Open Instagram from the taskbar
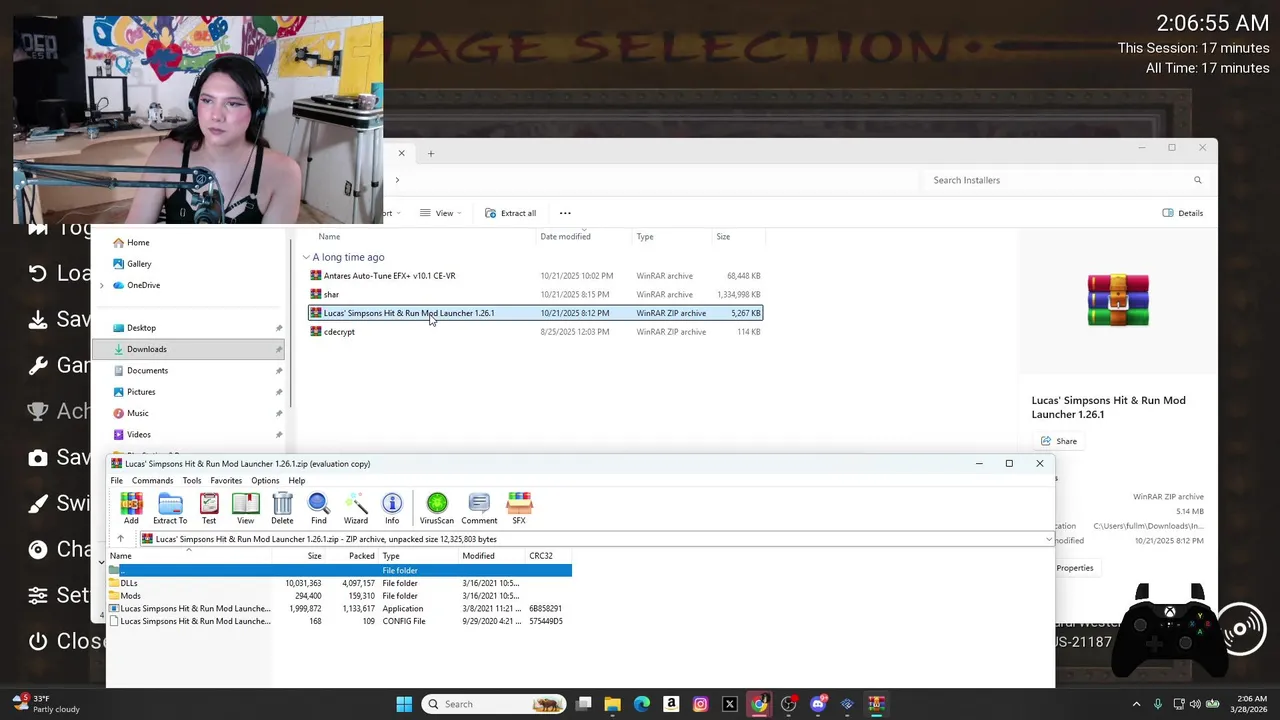The width and height of the screenshot is (1280, 720). [x=700, y=704]
